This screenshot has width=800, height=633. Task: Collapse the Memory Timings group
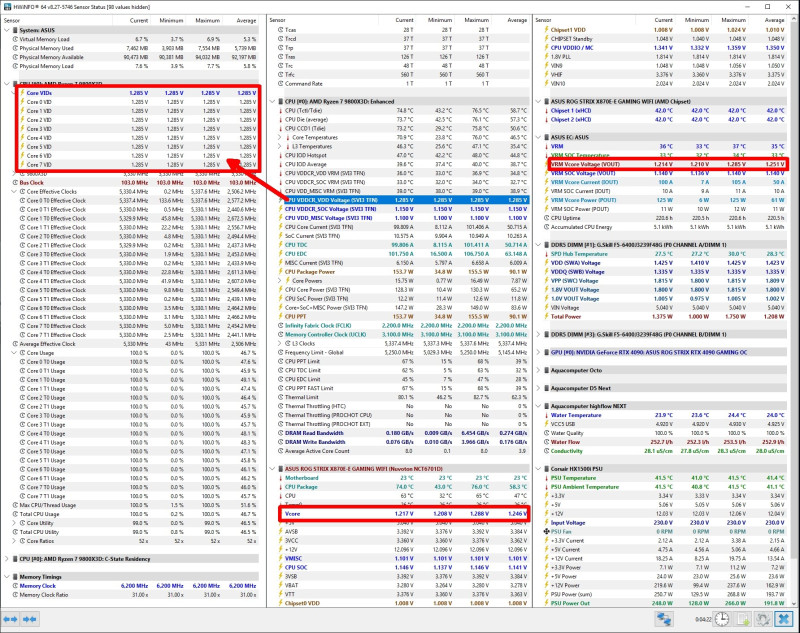(7, 576)
